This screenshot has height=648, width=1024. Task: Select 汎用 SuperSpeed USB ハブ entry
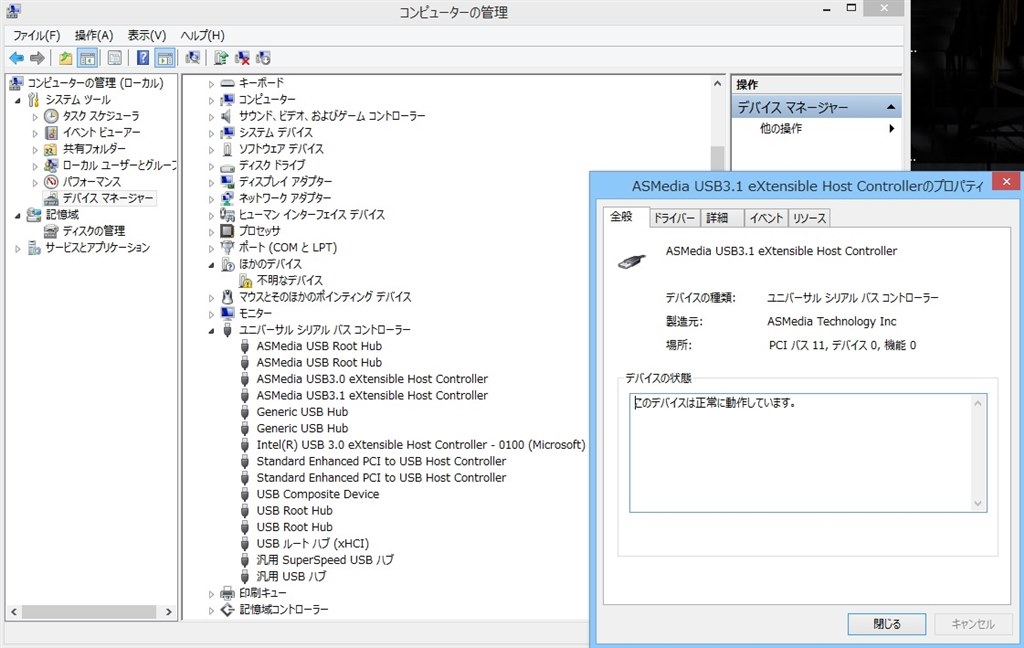pos(325,560)
